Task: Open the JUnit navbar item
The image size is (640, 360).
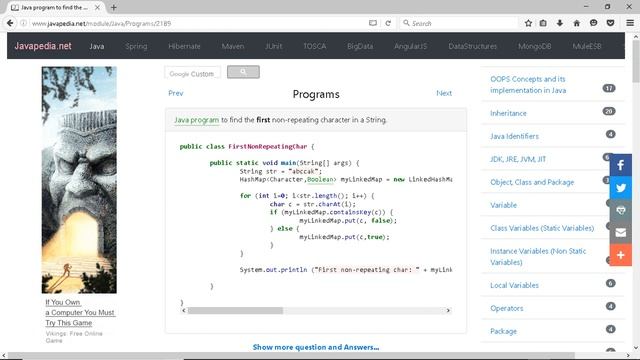Action: pyautogui.click(x=273, y=47)
